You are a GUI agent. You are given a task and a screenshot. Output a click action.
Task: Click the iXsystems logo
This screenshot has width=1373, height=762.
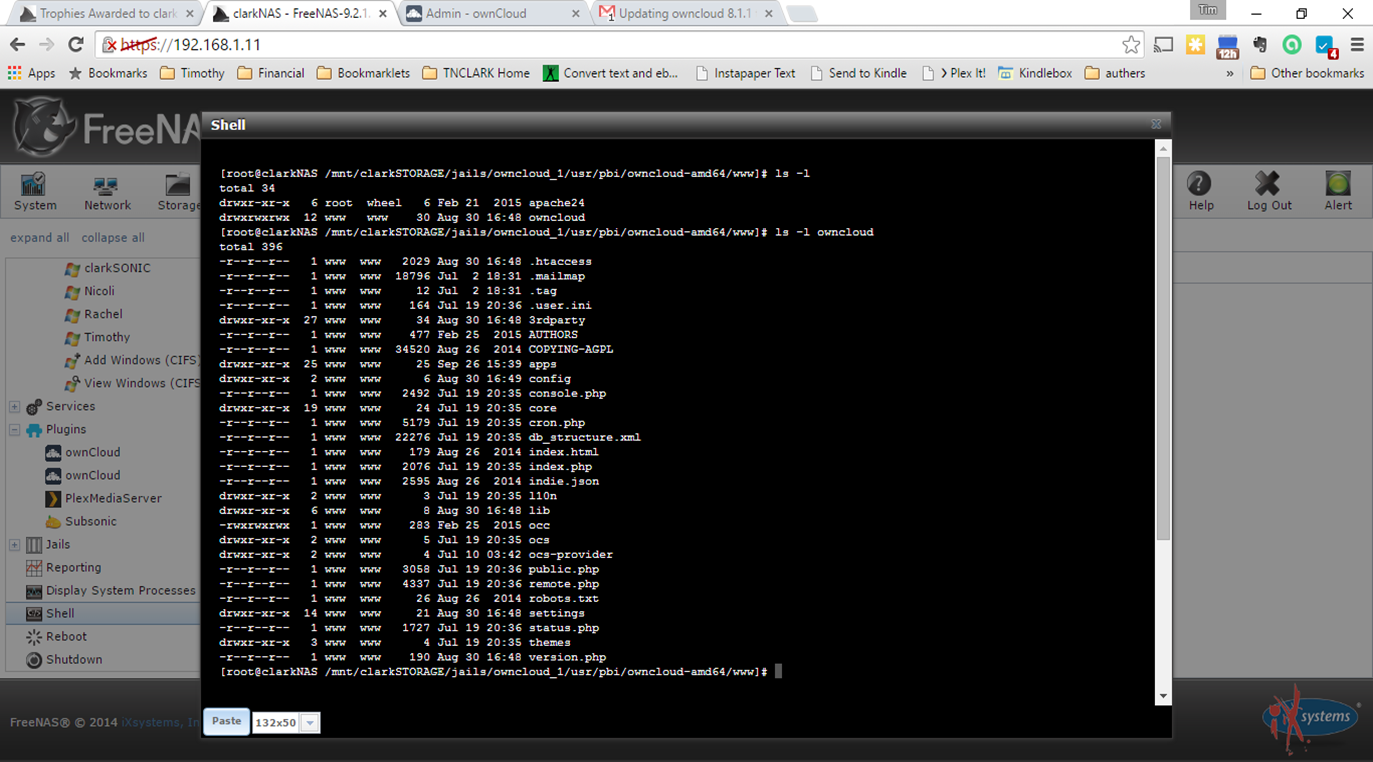[x=1312, y=718]
